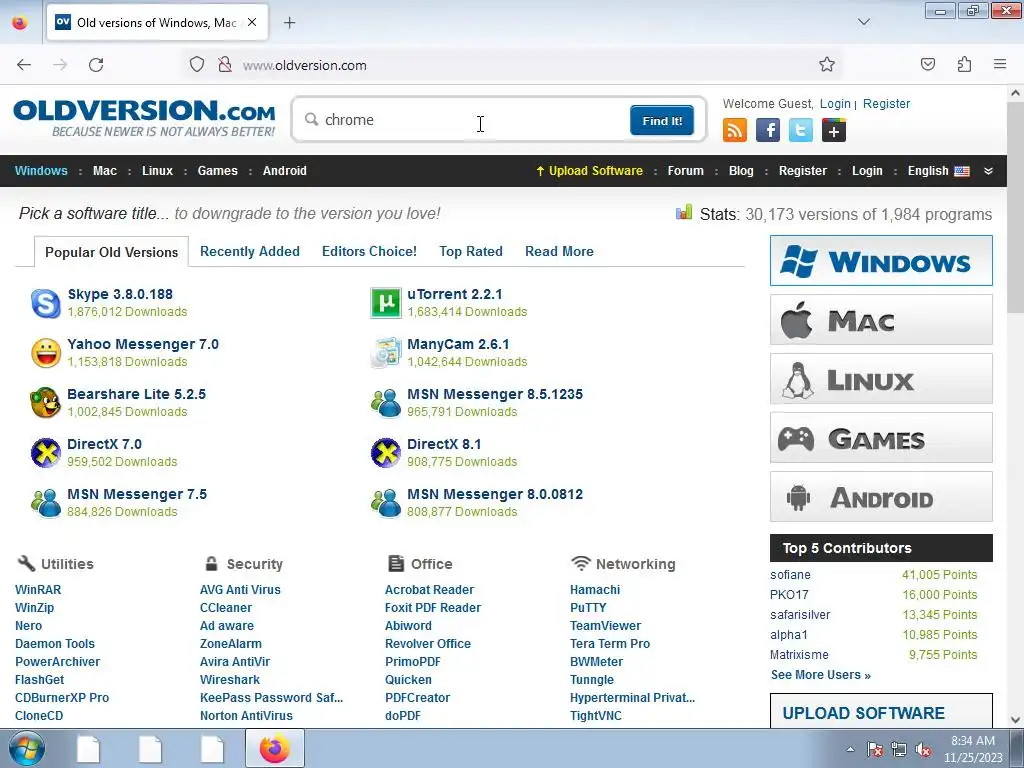
Task: Open the browser extensions puzzle icon
Action: tap(965, 64)
